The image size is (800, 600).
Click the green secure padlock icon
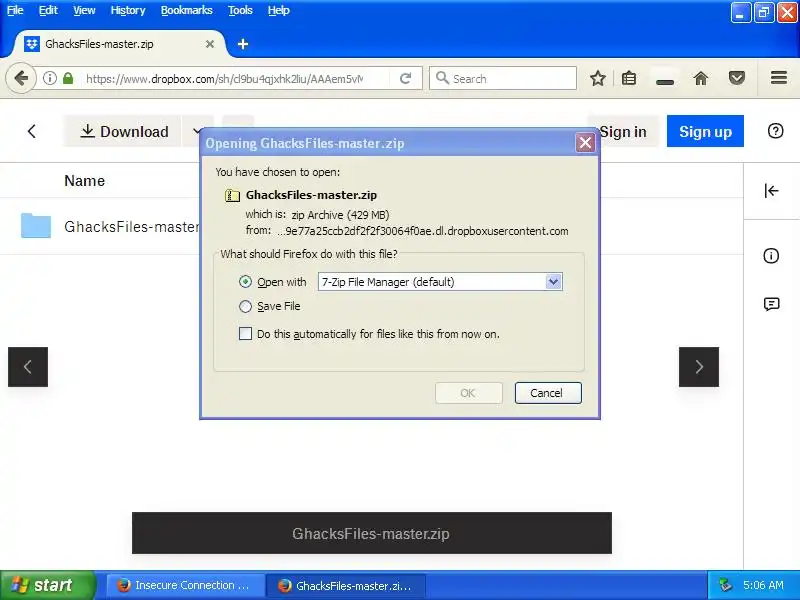(68, 78)
